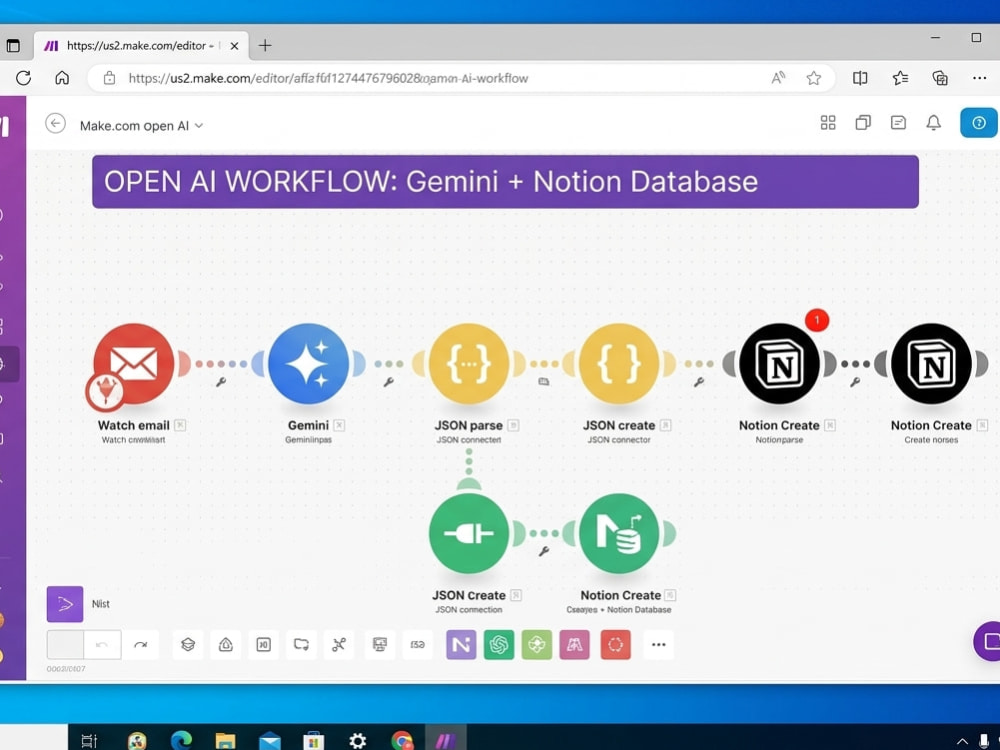Click the blue help question mark button
This screenshot has height=750, width=1000.
coord(979,122)
